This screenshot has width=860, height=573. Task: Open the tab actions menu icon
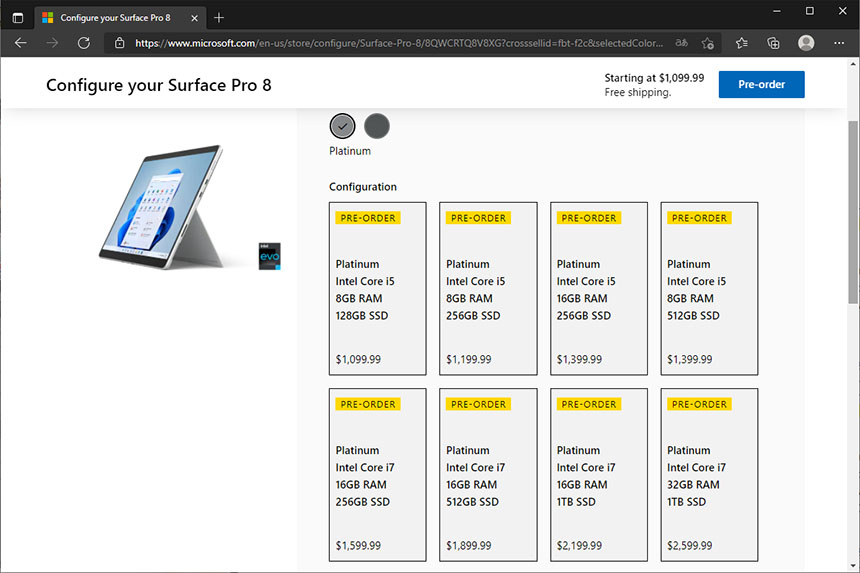[18, 18]
